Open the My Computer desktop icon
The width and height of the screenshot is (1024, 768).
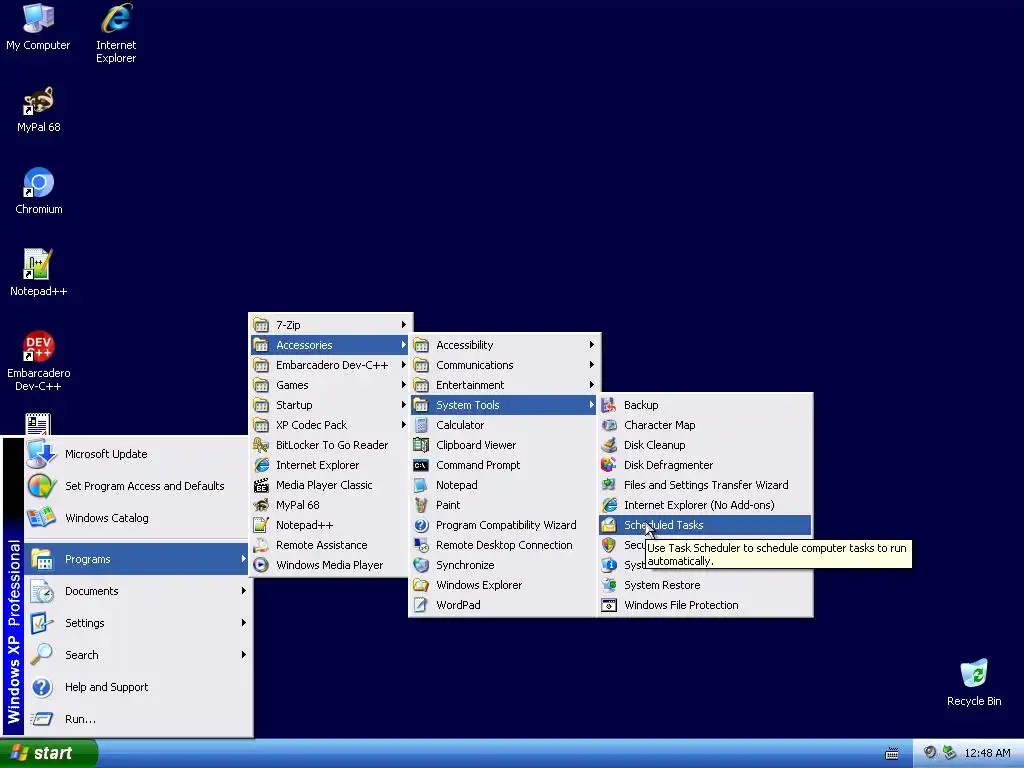tap(38, 26)
